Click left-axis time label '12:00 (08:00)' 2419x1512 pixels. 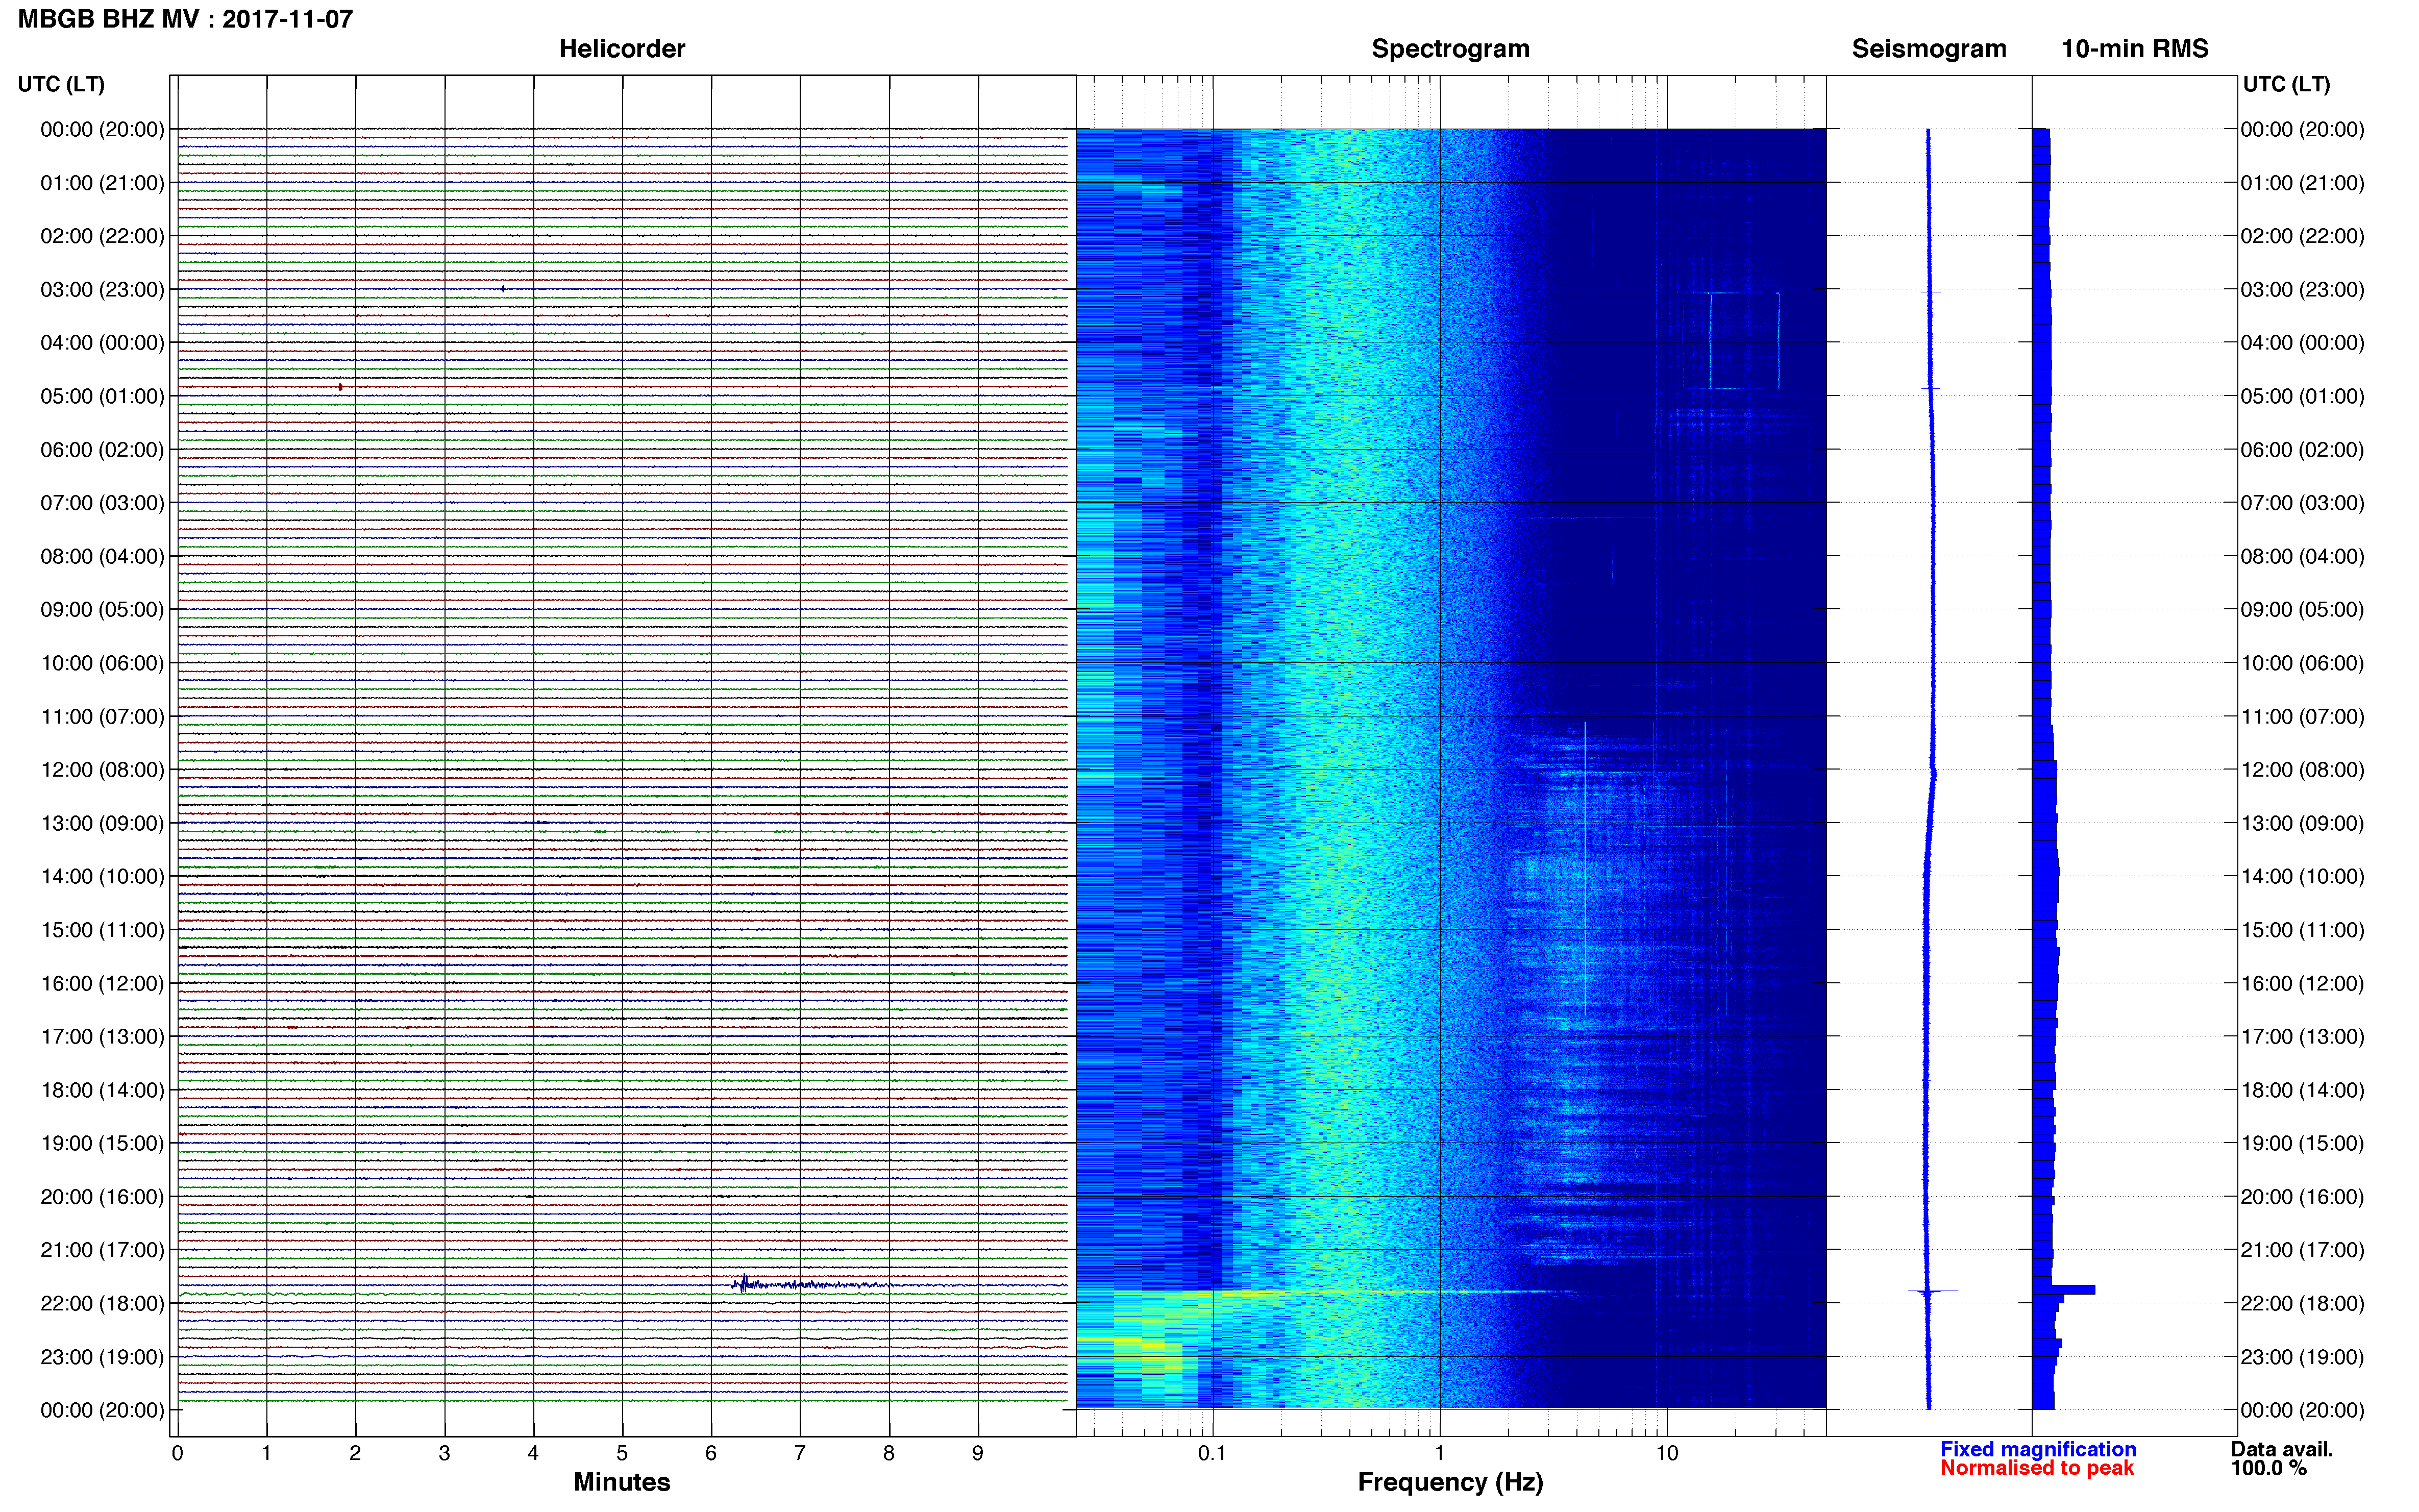tap(102, 770)
